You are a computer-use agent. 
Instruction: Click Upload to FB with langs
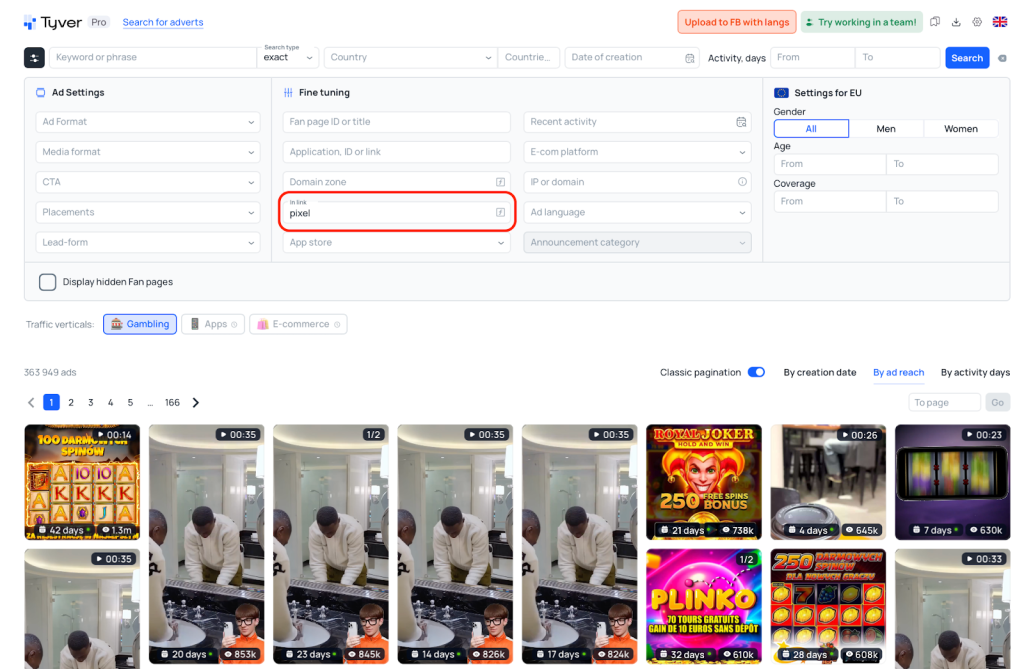pos(736,22)
